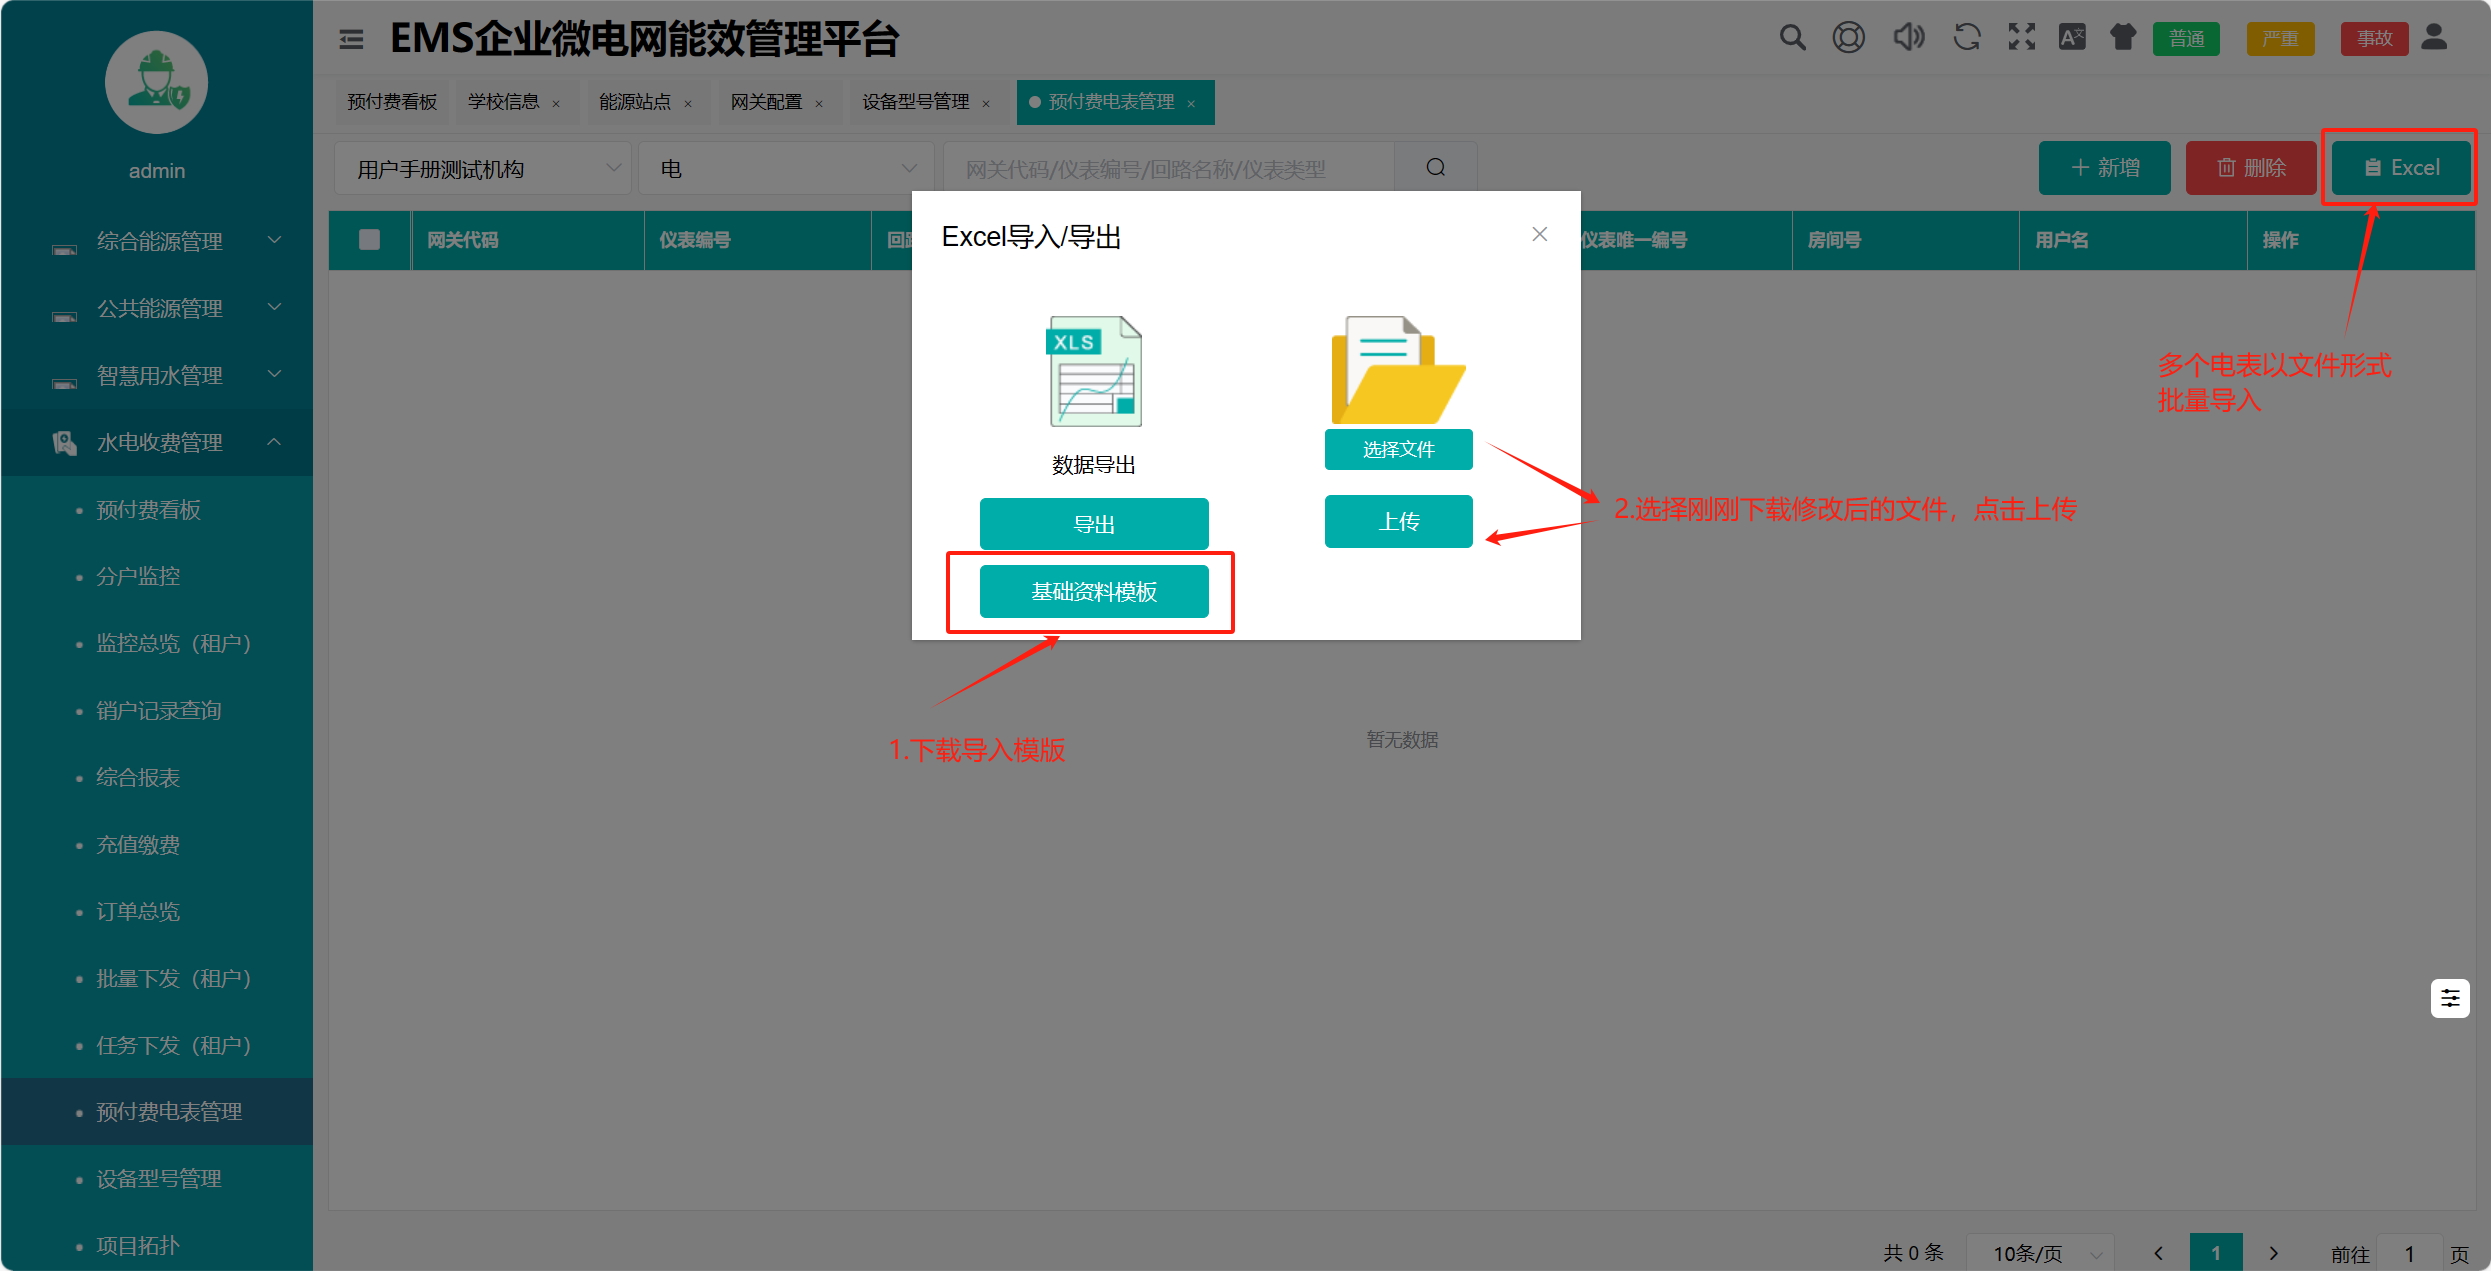Viewport: 2491px width, 1271px height.
Task: Open 充值缴费 in the sidebar
Action: (138, 845)
